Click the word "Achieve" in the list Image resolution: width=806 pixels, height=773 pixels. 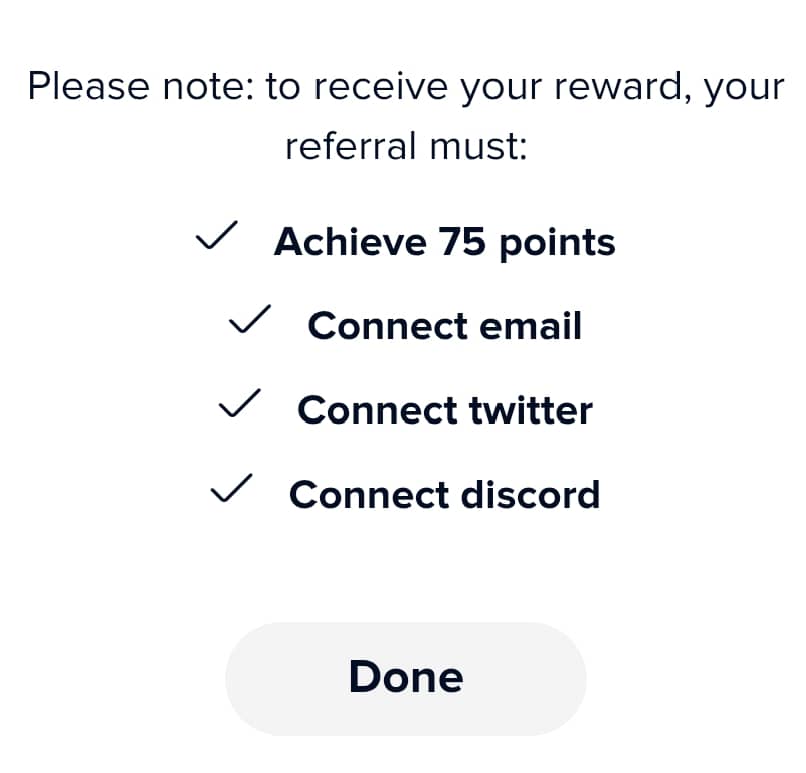click(x=349, y=242)
